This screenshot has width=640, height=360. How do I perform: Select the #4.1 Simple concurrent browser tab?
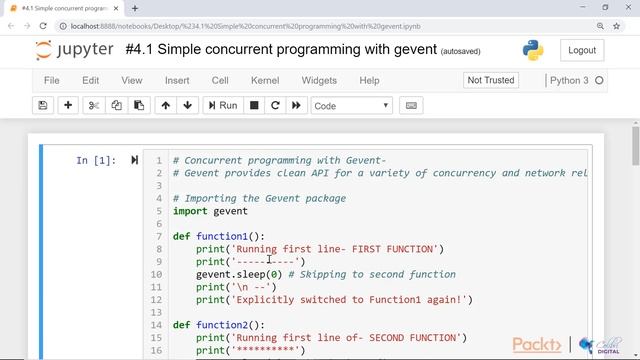(x=64, y=8)
